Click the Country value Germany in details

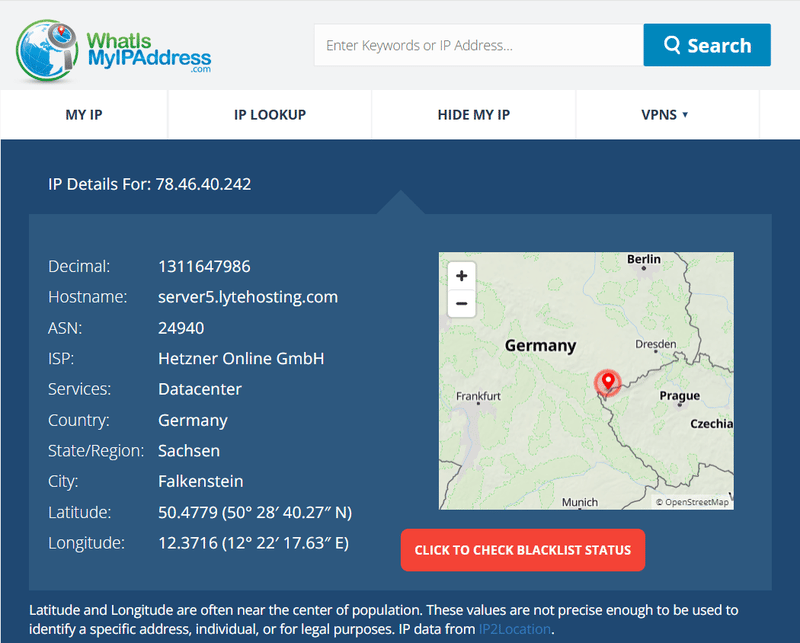point(193,421)
